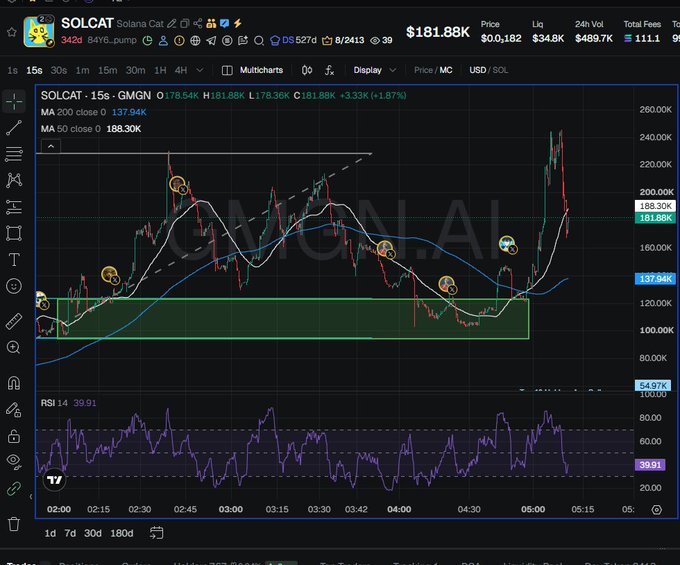Screen dimensions: 680x565
Task: Expand the more timeframes dropdown arrow
Action: tap(200, 70)
